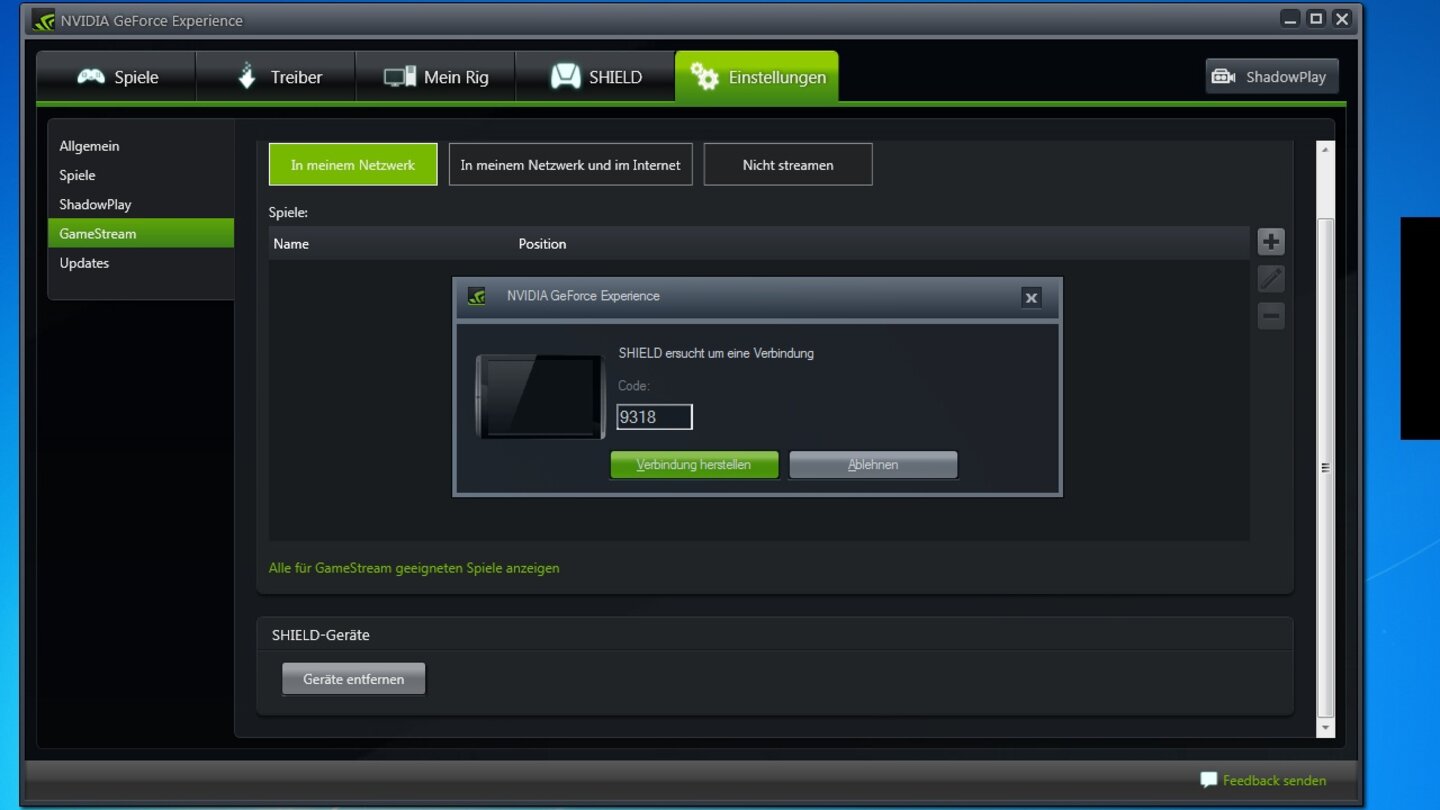Image resolution: width=1440 pixels, height=810 pixels.
Task: Click the Feedback senden link
Action: (1274, 780)
